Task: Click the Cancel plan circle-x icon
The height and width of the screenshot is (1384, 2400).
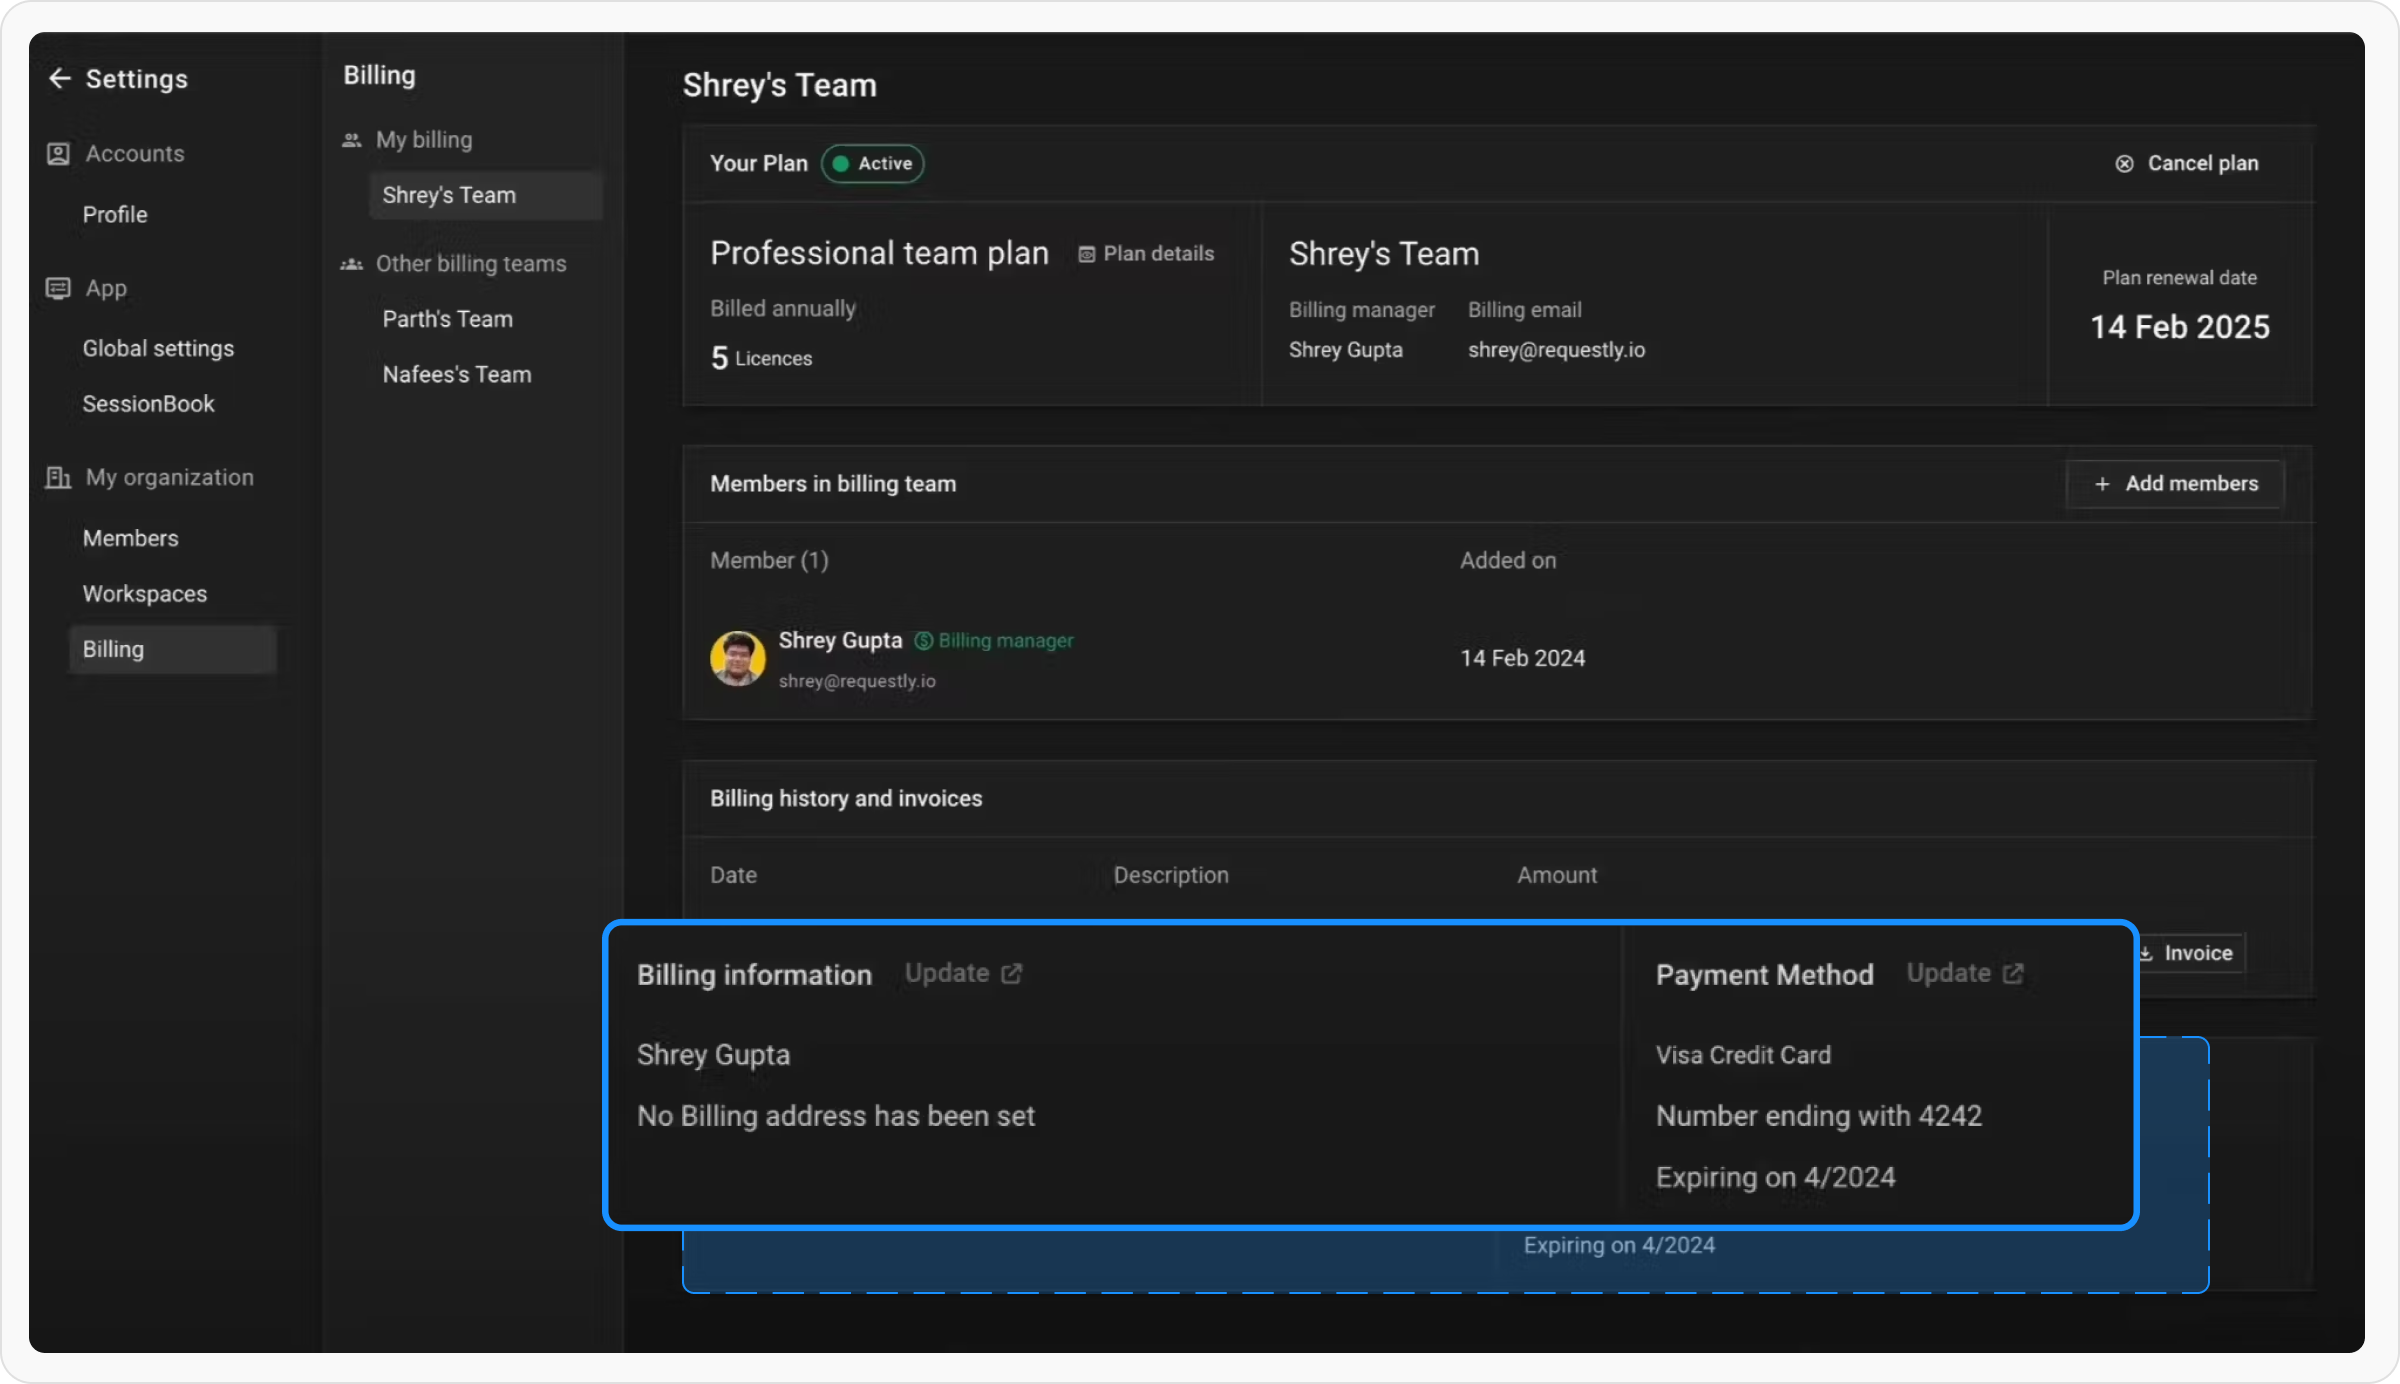Action: pos(2124,164)
